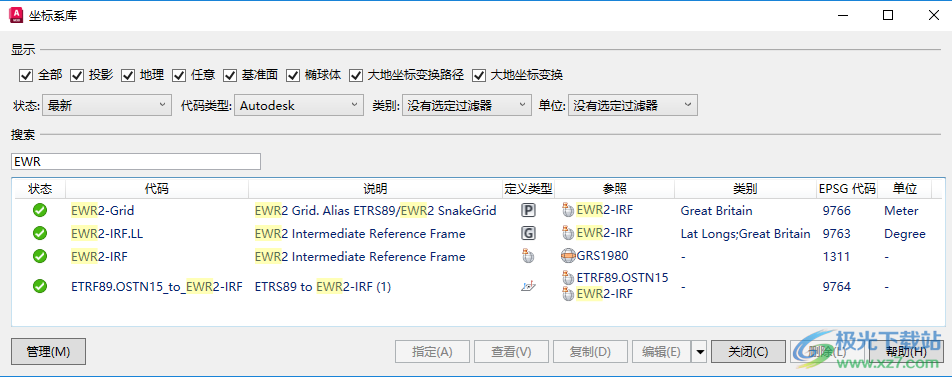Click the datum icon beside ETRF89.OSTN15 reference

[568, 278]
